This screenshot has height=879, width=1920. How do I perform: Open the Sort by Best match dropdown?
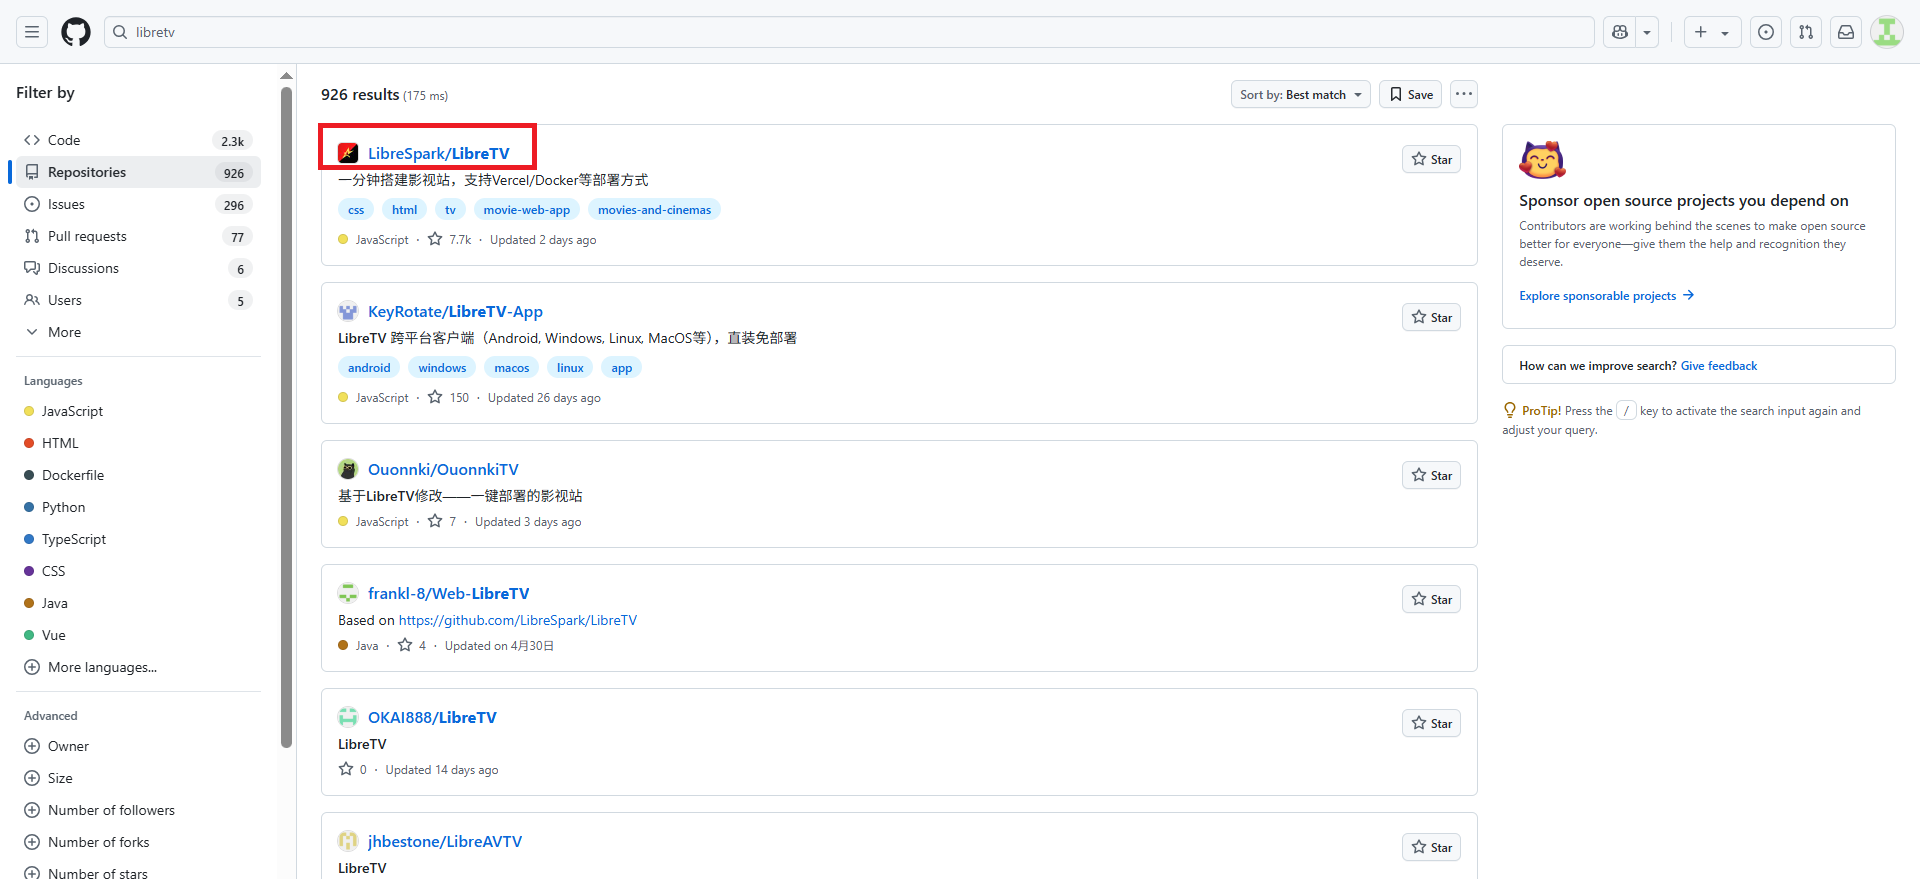(1300, 95)
